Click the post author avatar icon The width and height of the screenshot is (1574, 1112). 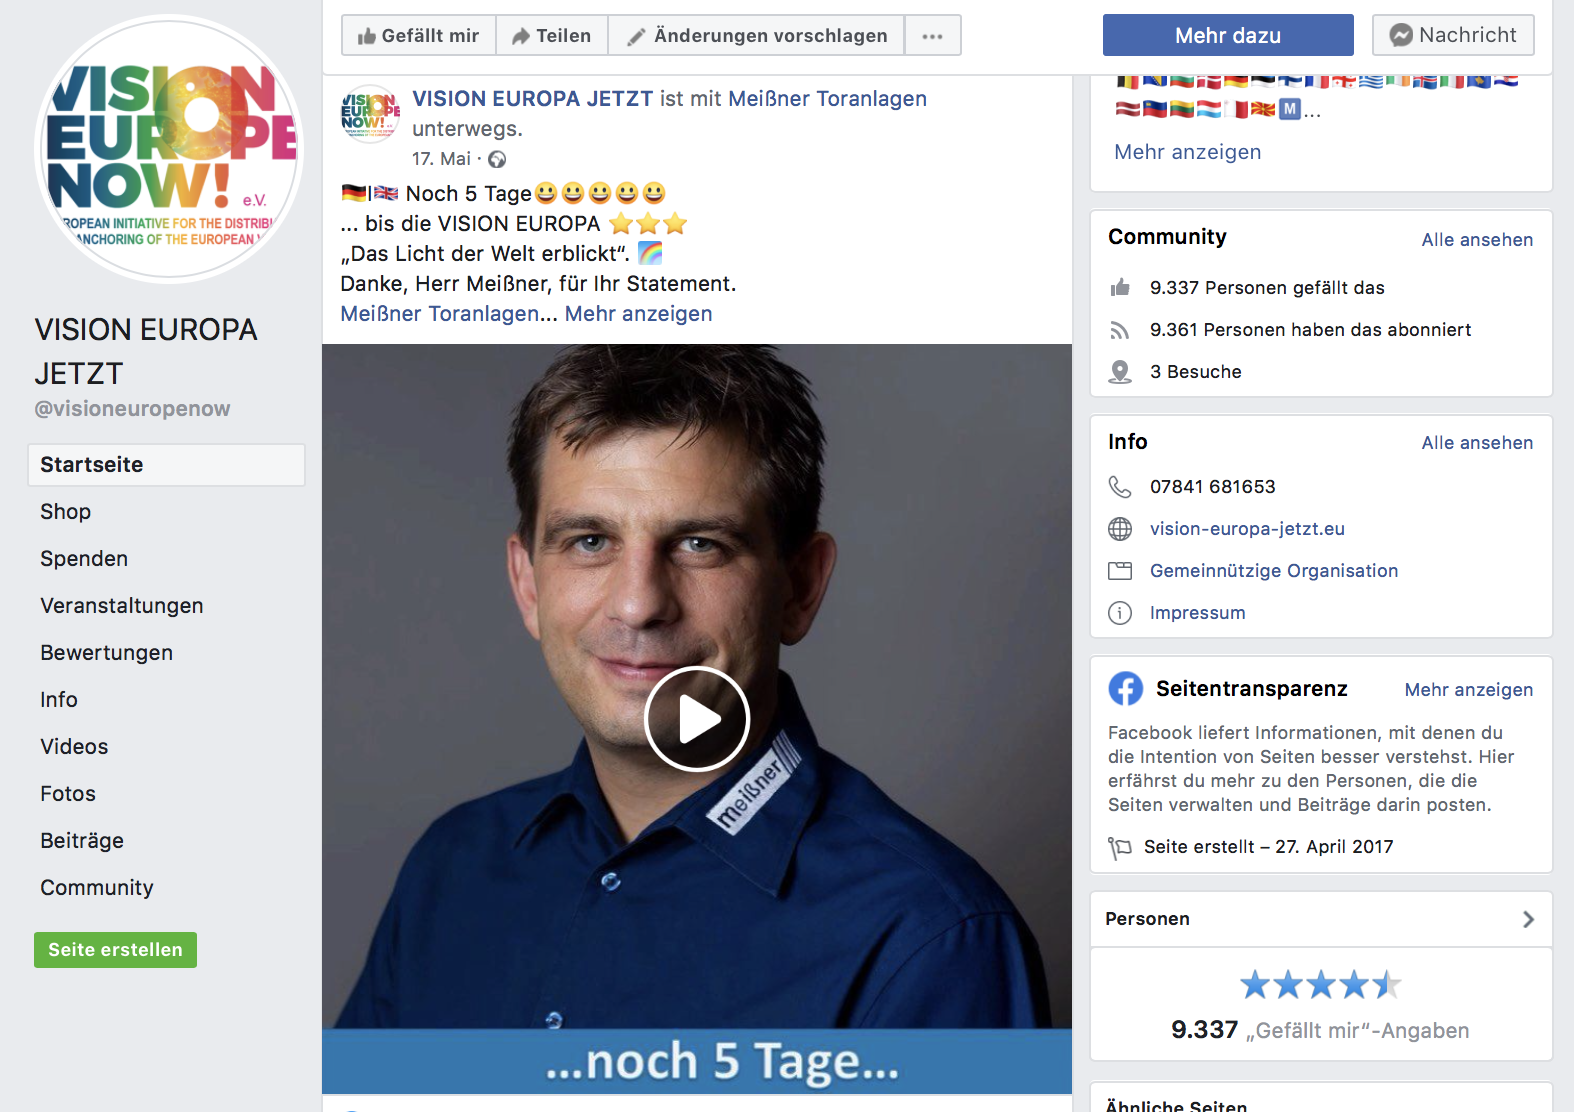(370, 113)
